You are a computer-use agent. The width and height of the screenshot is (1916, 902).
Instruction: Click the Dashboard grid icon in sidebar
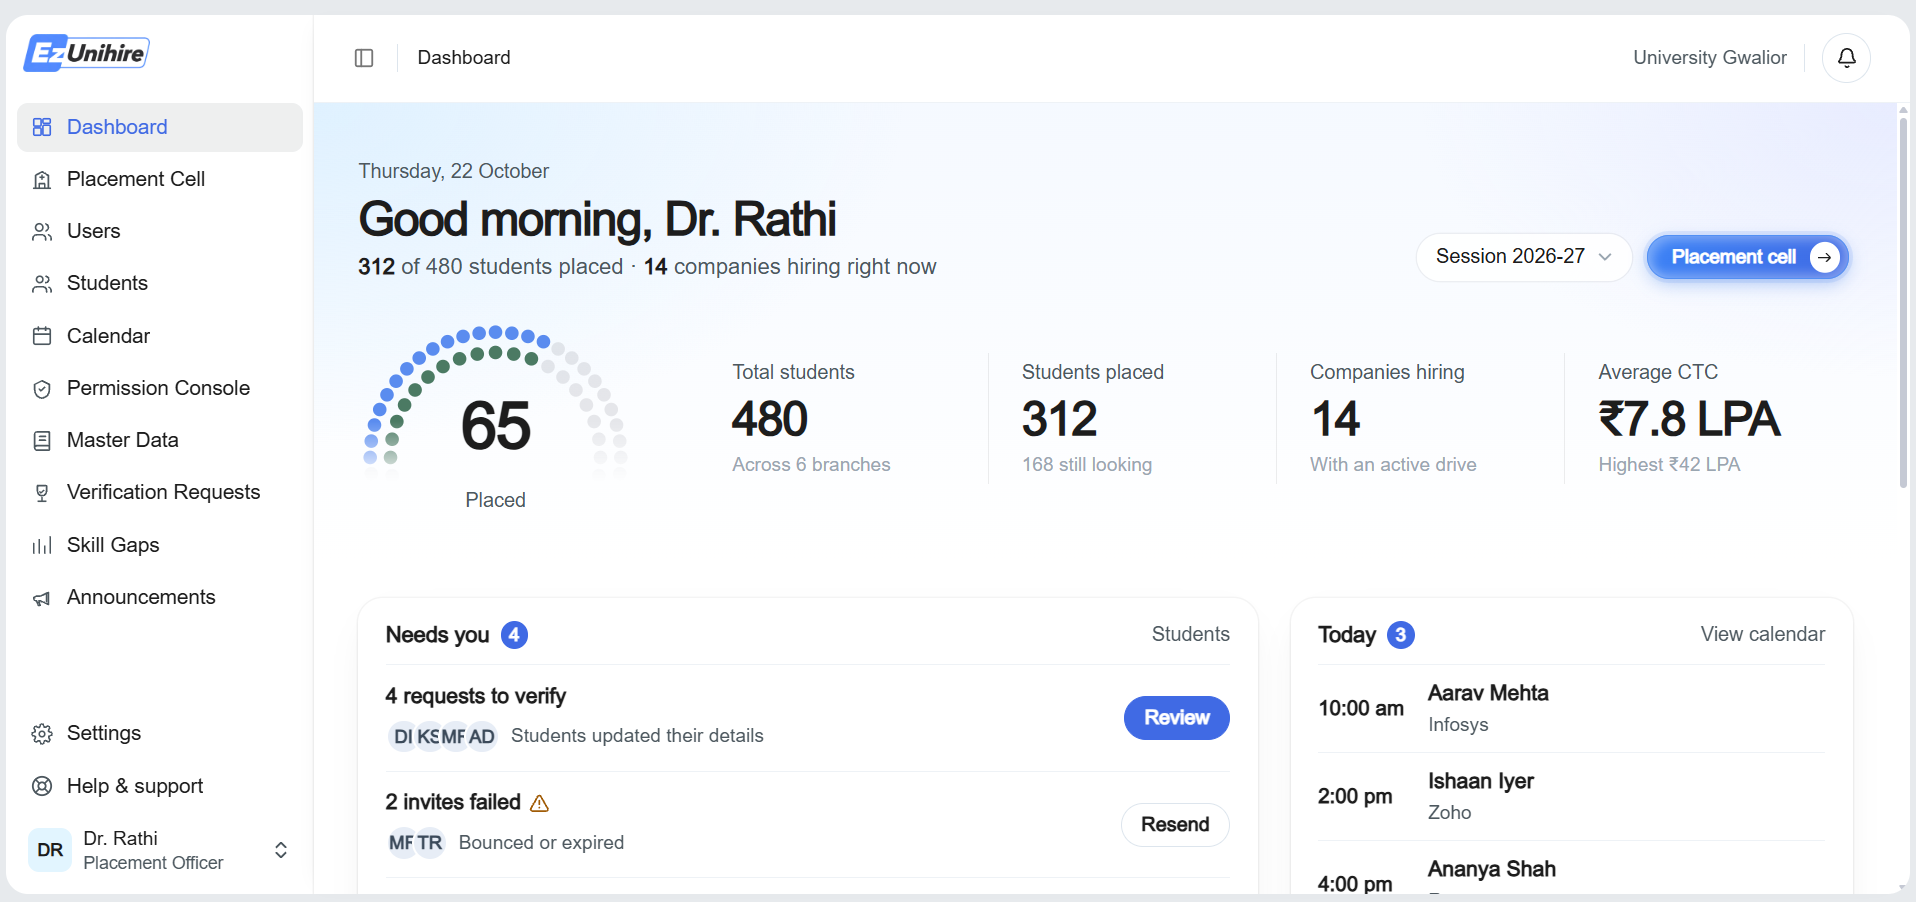coord(42,127)
